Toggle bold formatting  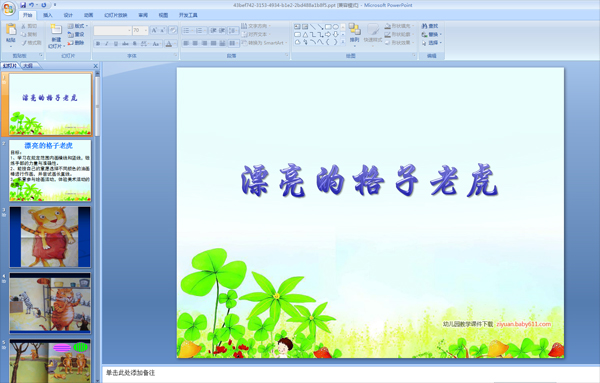coord(98,44)
